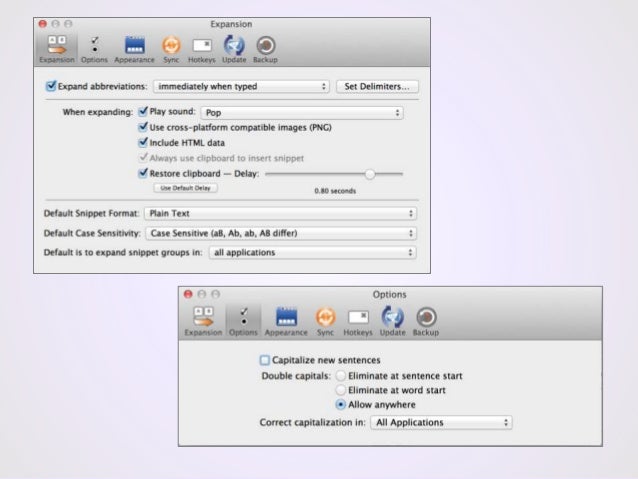Enable Capitalize new sentences checkbox

[264, 360]
